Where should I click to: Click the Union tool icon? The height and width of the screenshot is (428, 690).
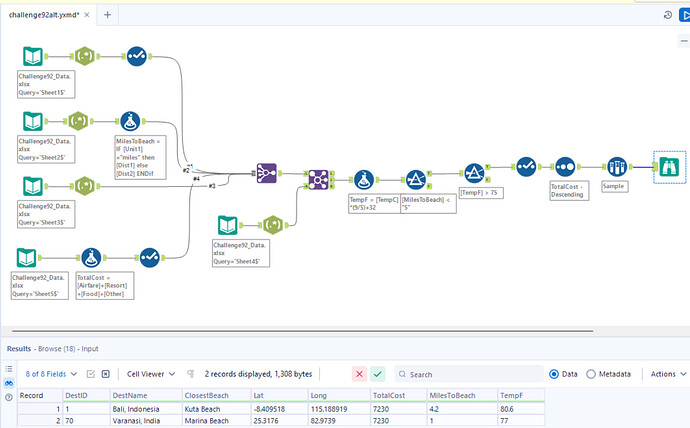click(266, 172)
